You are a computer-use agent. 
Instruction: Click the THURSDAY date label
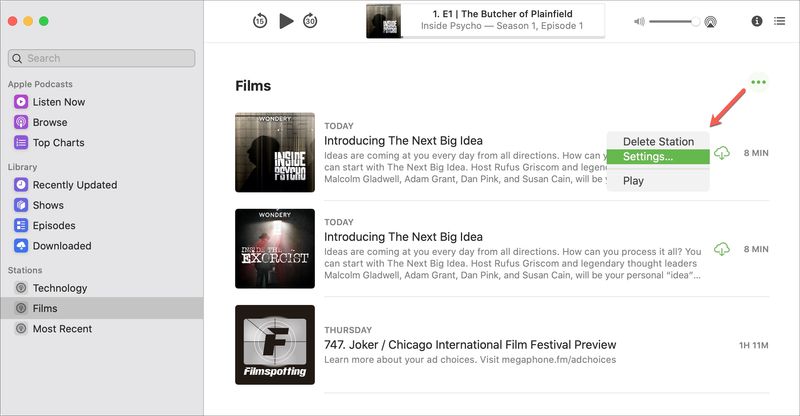coord(348,330)
